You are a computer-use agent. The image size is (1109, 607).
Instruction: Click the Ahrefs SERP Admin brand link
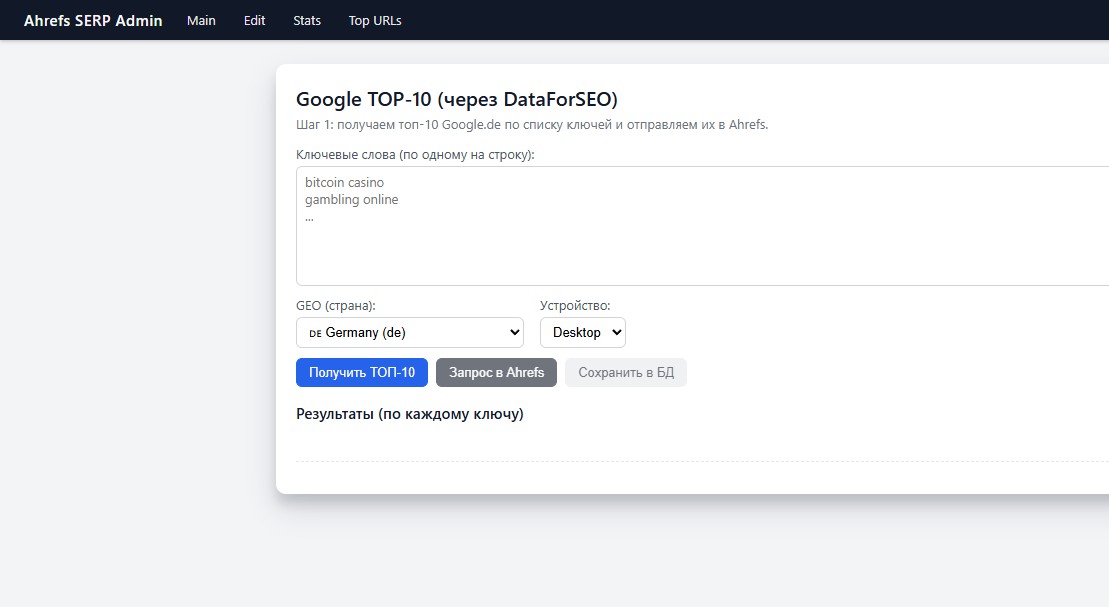pos(92,20)
